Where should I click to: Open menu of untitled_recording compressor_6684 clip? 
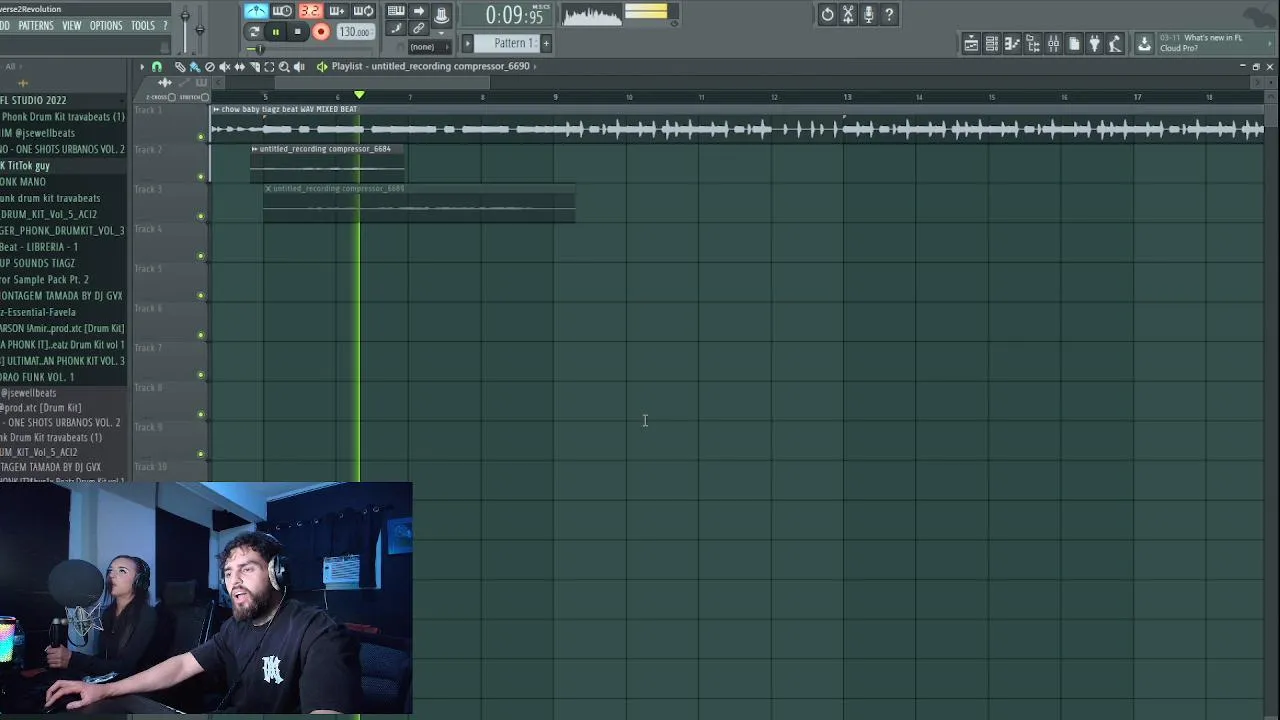[255, 149]
